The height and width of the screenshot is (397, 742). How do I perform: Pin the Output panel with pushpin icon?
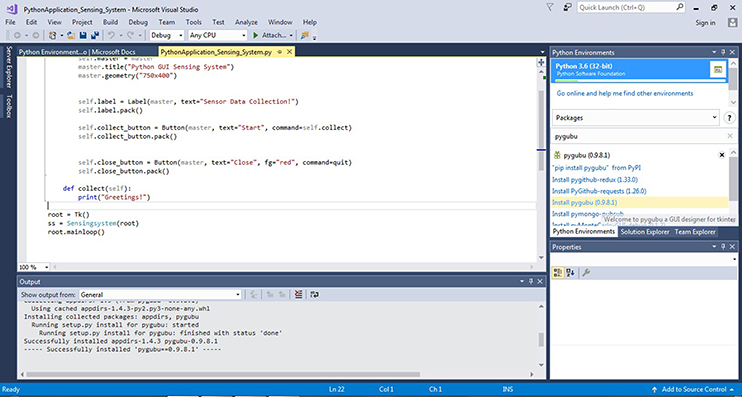pos(531,282)
